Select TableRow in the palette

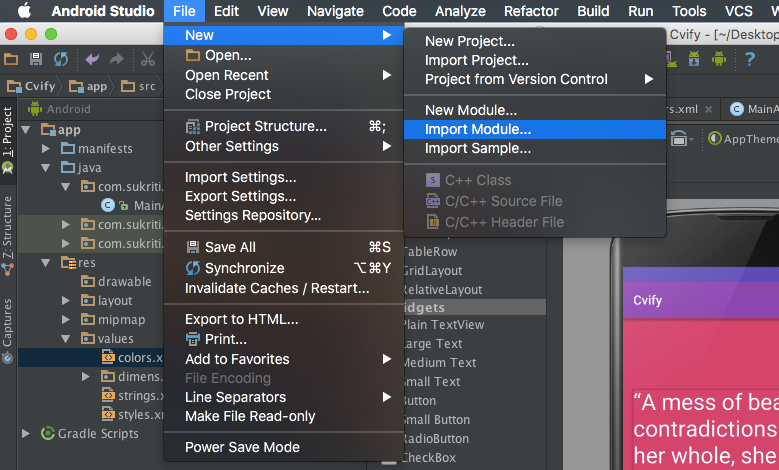430,251
